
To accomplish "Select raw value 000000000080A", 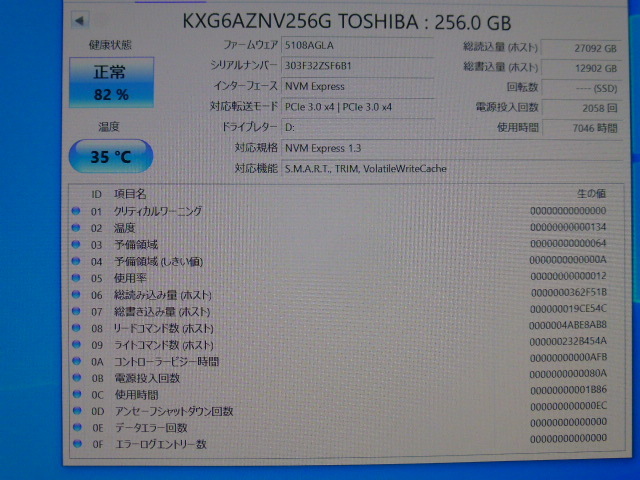I will click(x=568, y=373).
